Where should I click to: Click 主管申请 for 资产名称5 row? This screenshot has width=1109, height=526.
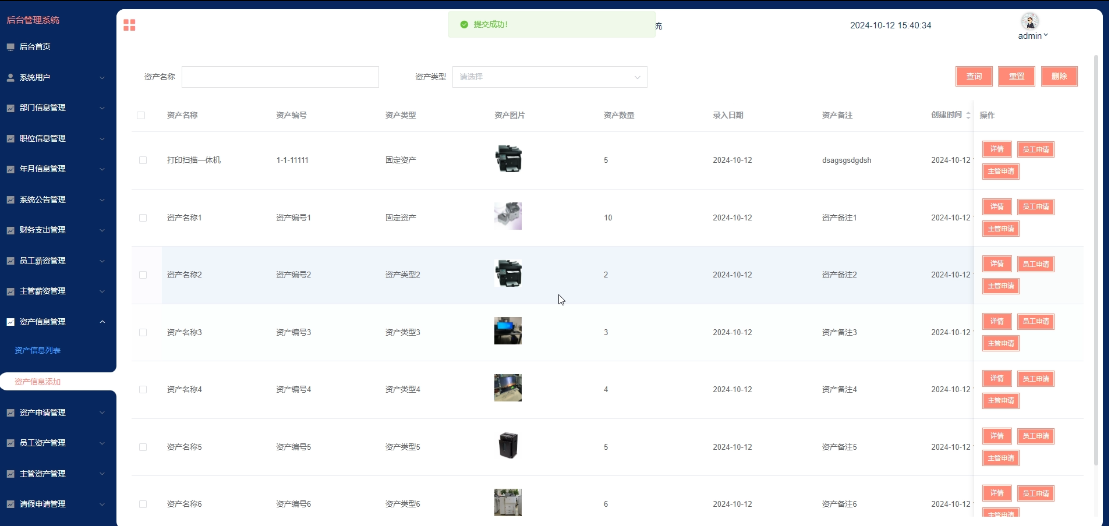[1000, 458]
